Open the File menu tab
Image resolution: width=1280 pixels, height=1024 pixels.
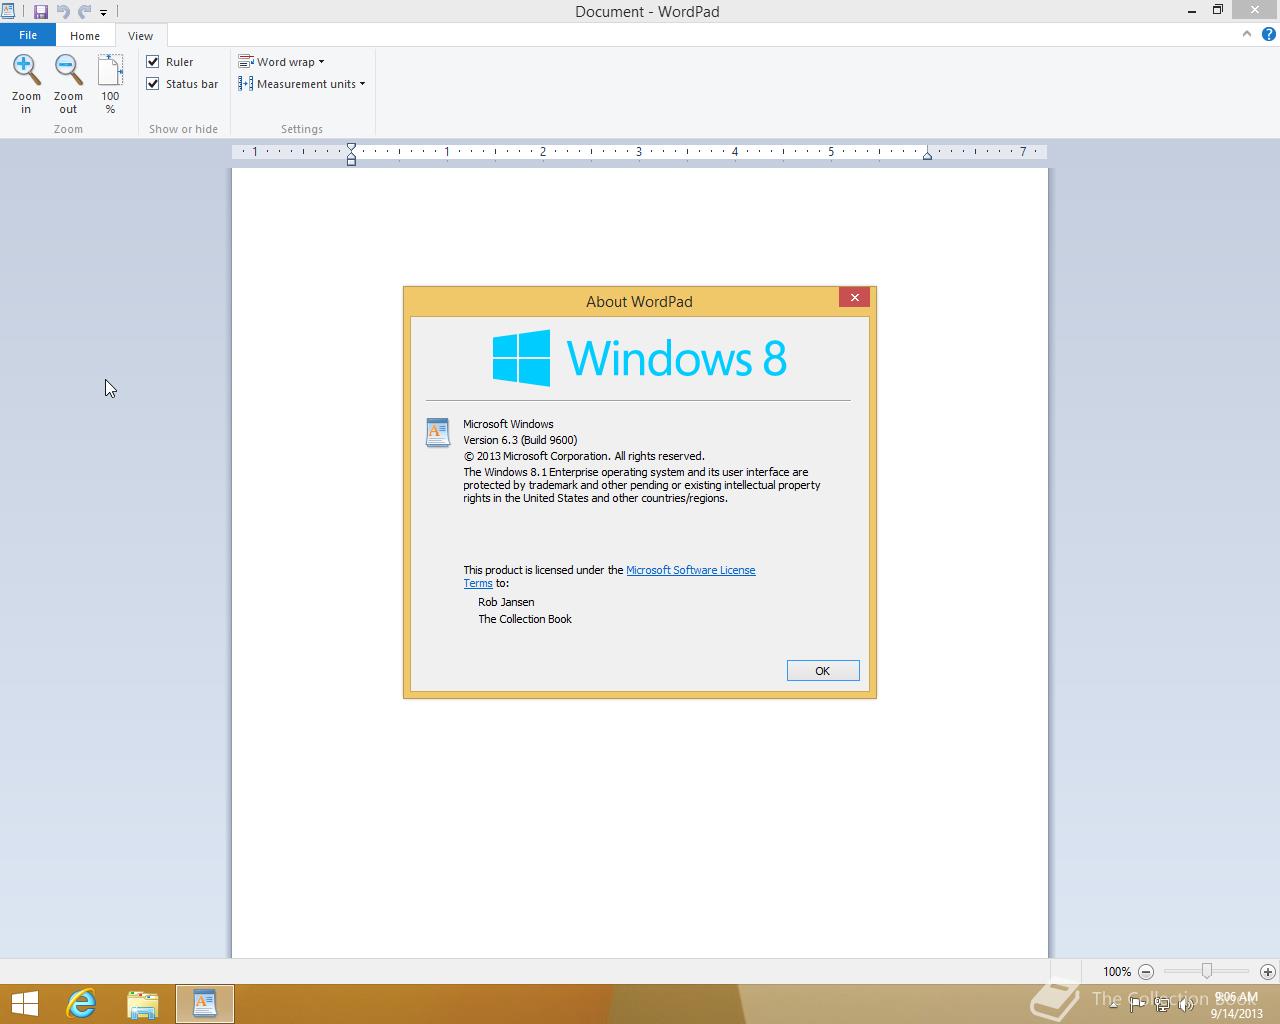click(28, 35)
